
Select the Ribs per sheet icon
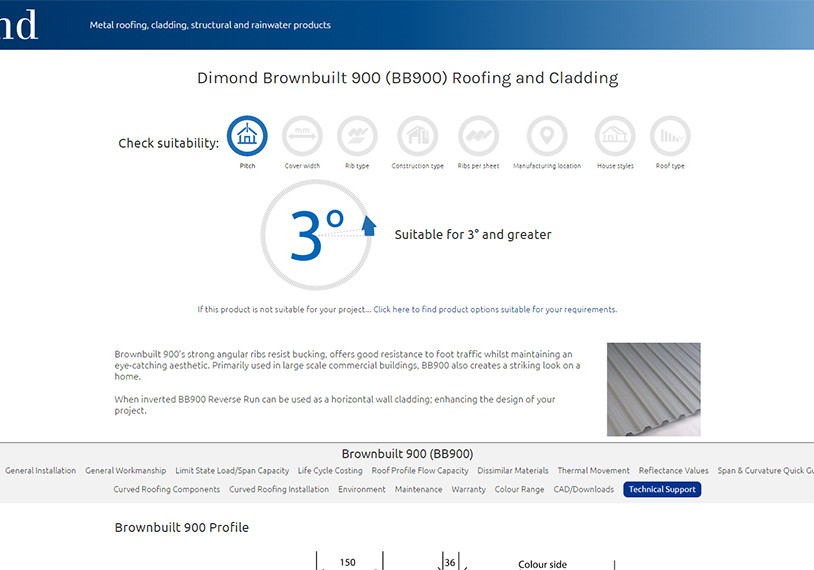(x=479, y=136)
